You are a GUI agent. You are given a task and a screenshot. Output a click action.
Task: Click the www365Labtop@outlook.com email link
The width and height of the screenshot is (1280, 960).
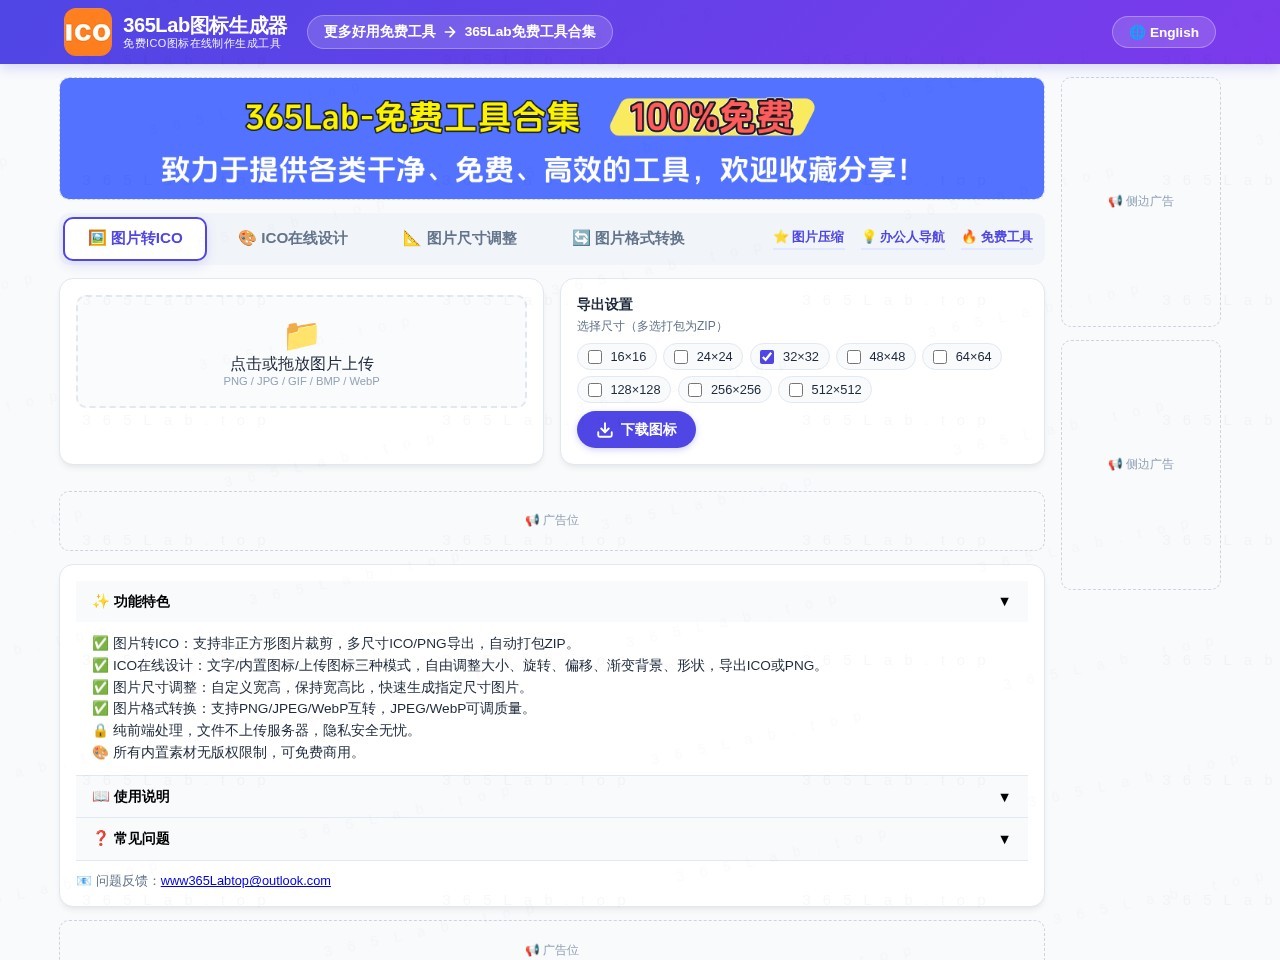point(246,881)
